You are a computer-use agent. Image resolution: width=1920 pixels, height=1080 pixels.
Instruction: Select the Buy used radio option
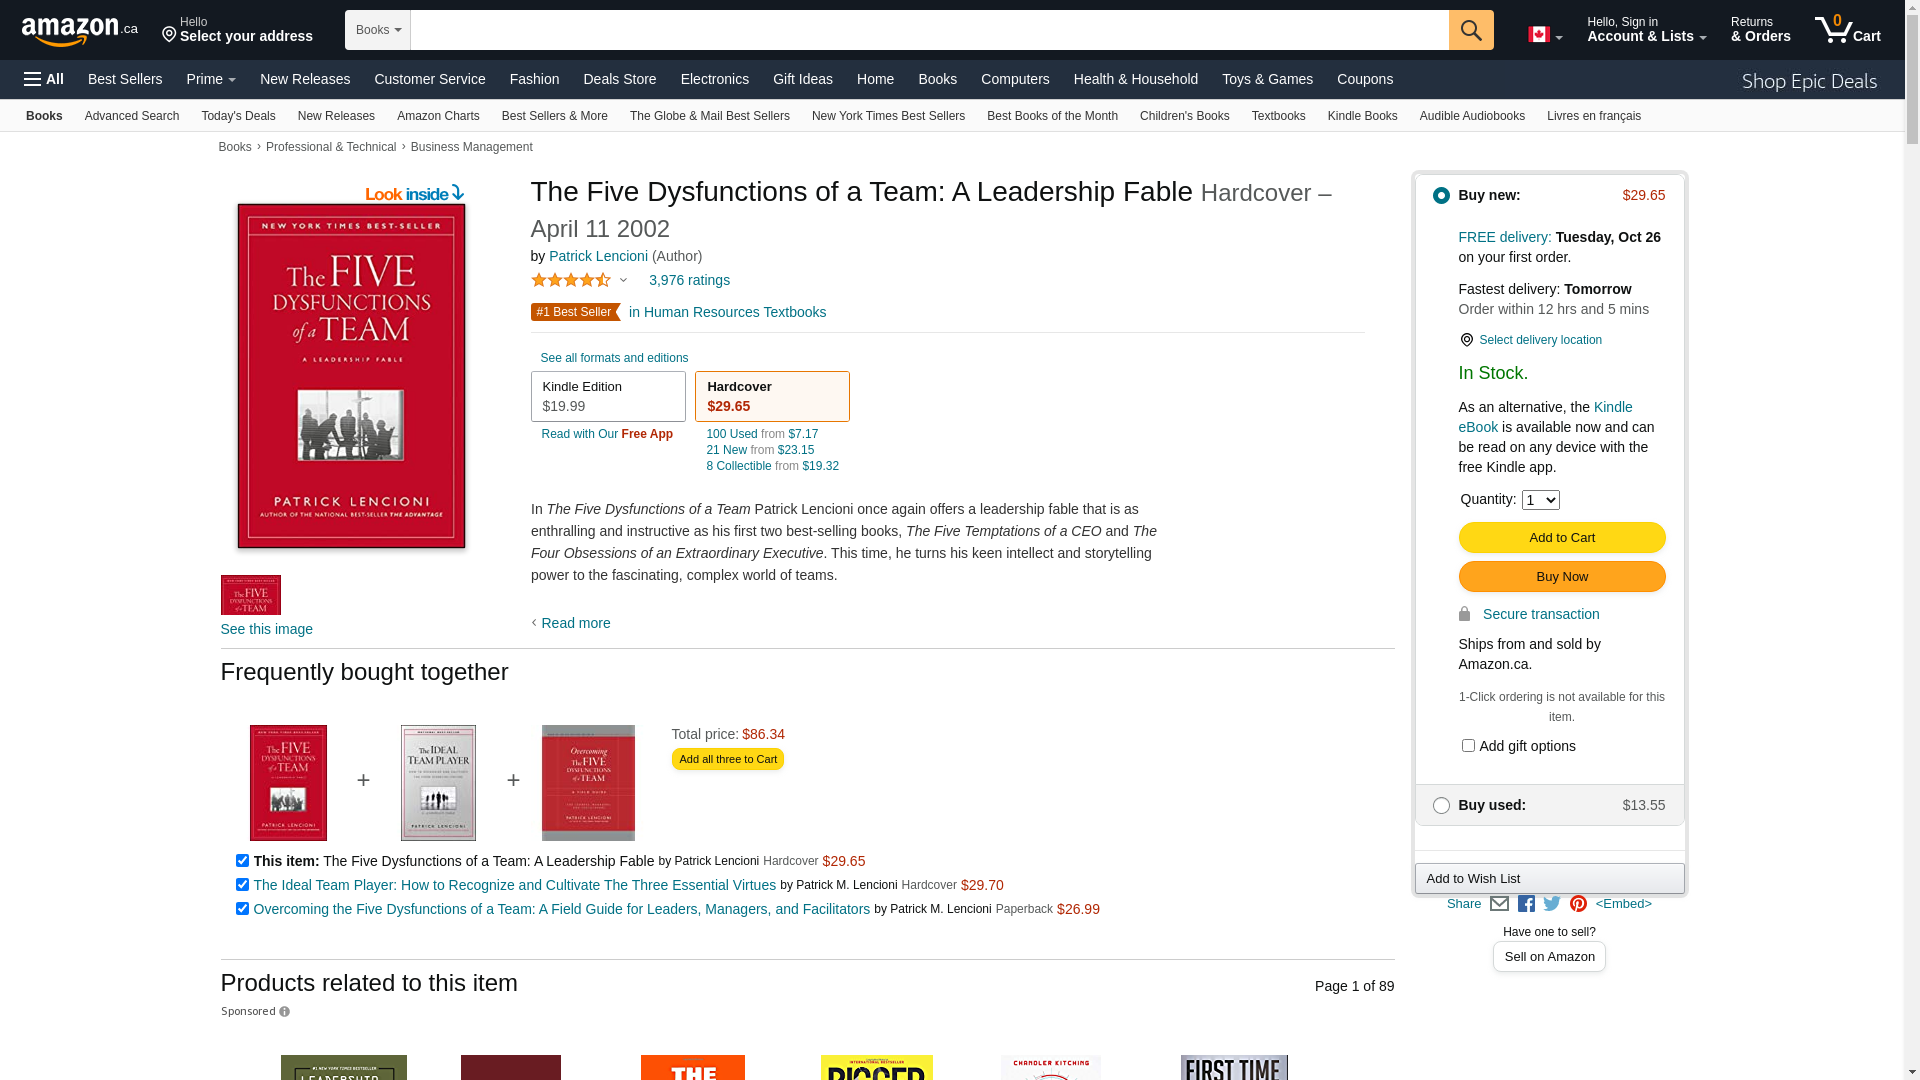(1441, 806)
